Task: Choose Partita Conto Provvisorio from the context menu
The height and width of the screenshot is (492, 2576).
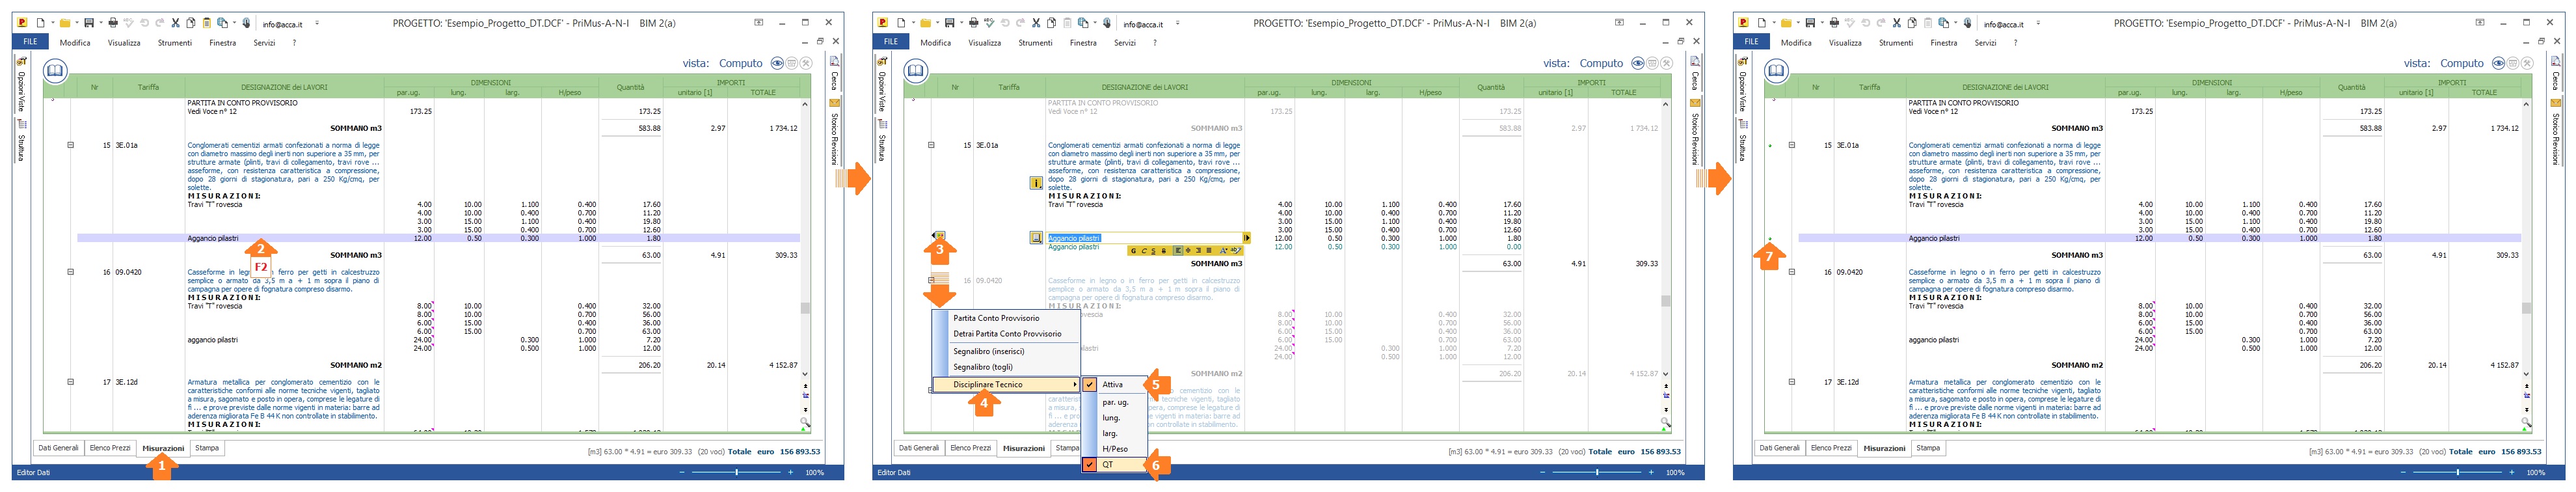Action: tap(996, 318)
